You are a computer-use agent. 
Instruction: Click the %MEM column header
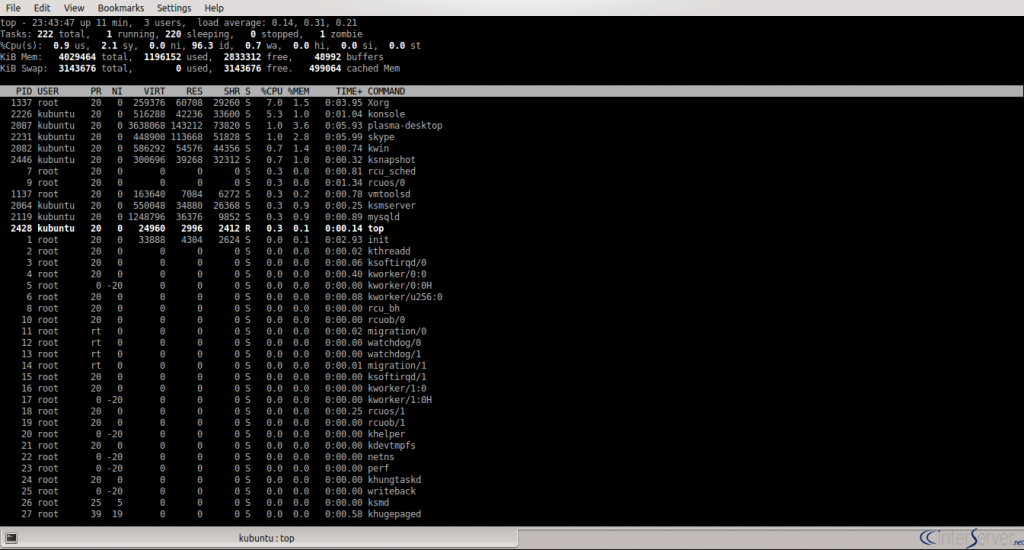pos(298,91)
